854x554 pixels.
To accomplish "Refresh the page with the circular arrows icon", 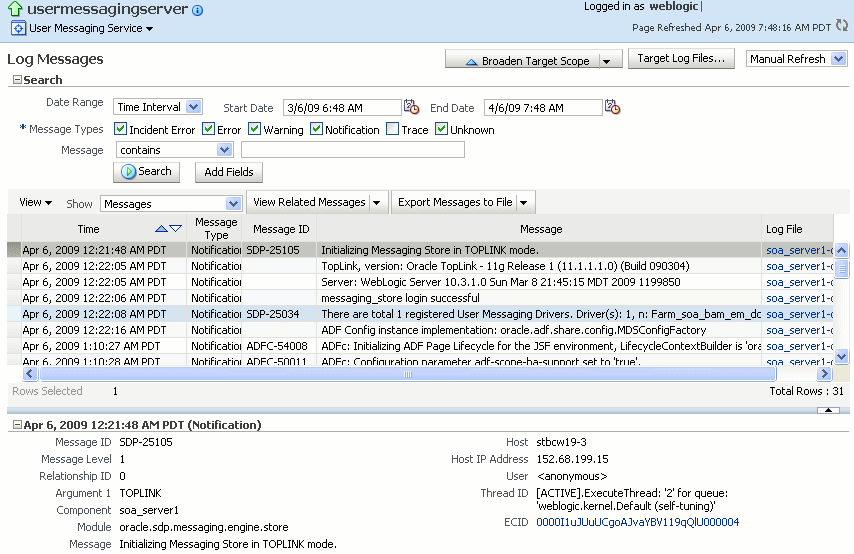I will (842, 25).
